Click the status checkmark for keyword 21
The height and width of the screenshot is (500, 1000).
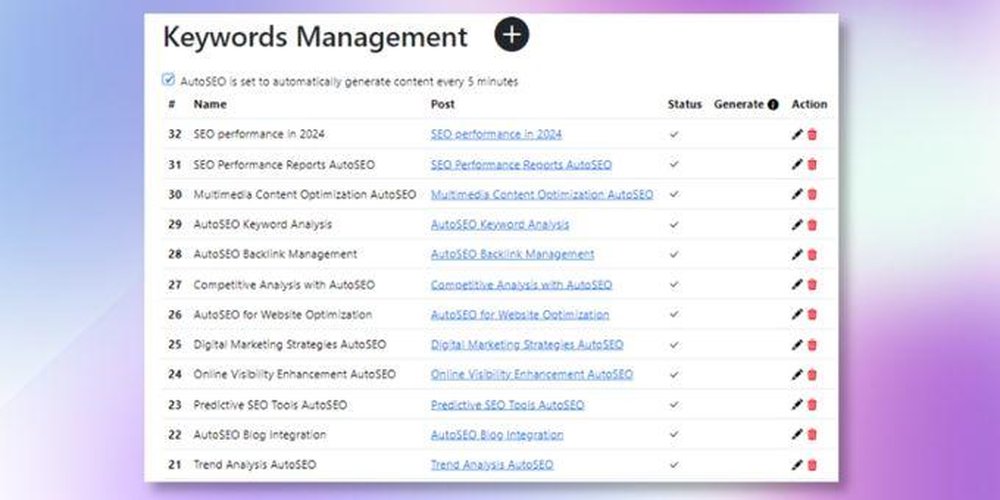click(x=674, y=465)
